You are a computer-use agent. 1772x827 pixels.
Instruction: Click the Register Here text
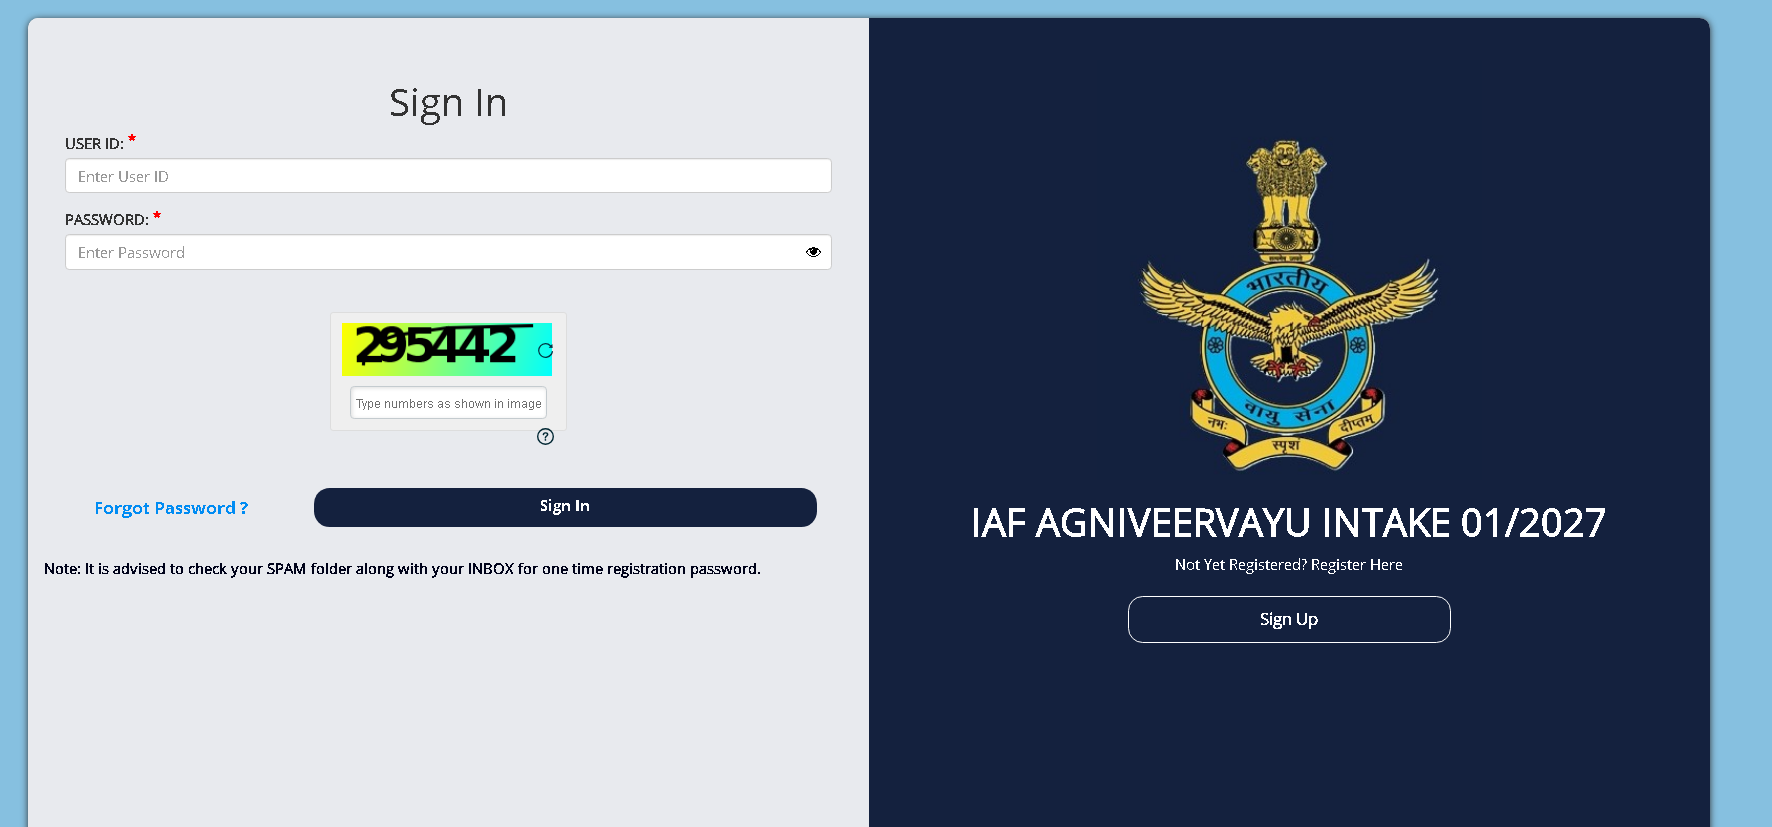click(x=1357, y=565)
